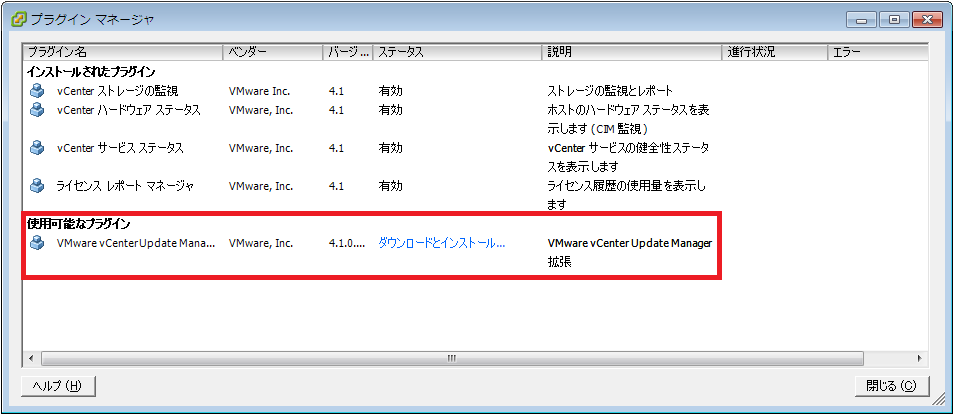Click the vCenter ハードウェア ステータス plugin icon

pos(37,110)
